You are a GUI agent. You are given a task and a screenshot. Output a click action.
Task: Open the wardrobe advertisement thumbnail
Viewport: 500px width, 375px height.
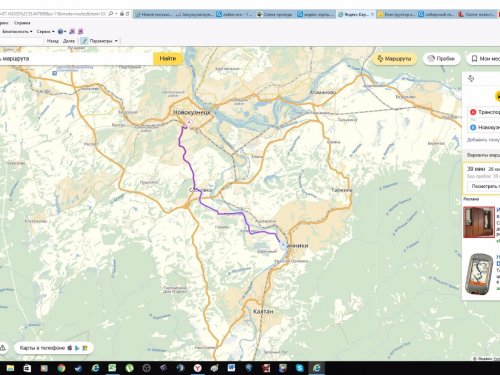pos(479,222)
